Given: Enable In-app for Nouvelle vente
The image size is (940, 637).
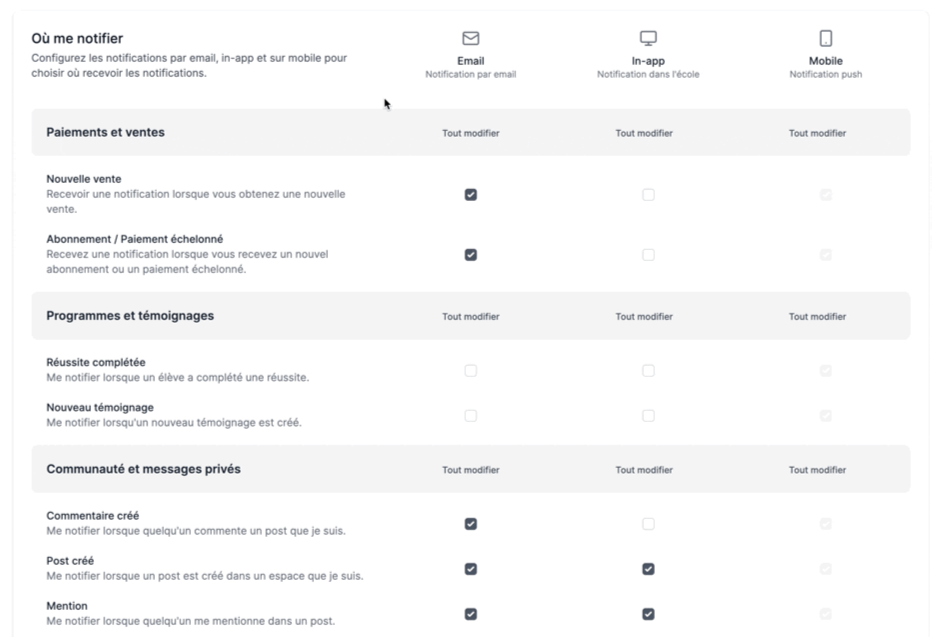Looking at the screenshot, I should tap(648, 195).
